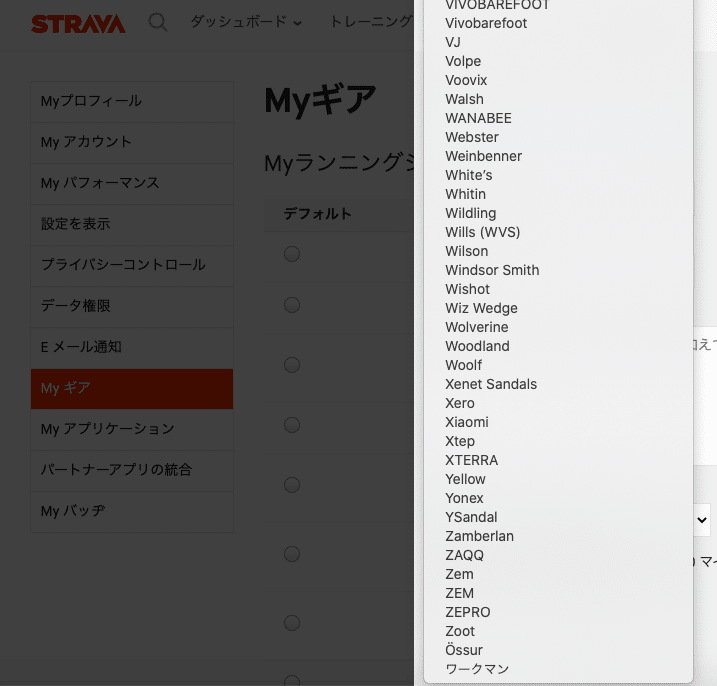717x686 pixels.
Task: Choose ZEPRO option
Action: pos(558,612)
